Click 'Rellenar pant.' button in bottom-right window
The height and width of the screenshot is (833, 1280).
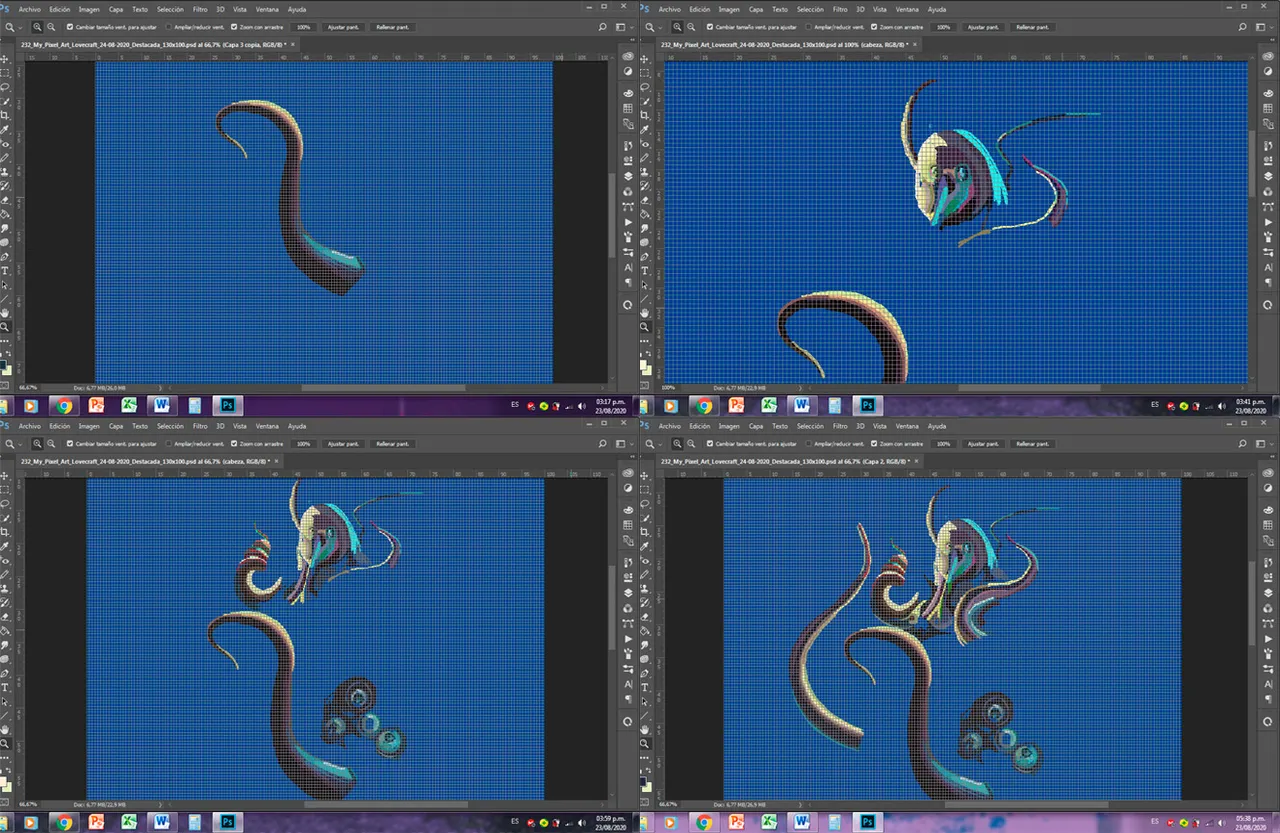click(1032, 443)
